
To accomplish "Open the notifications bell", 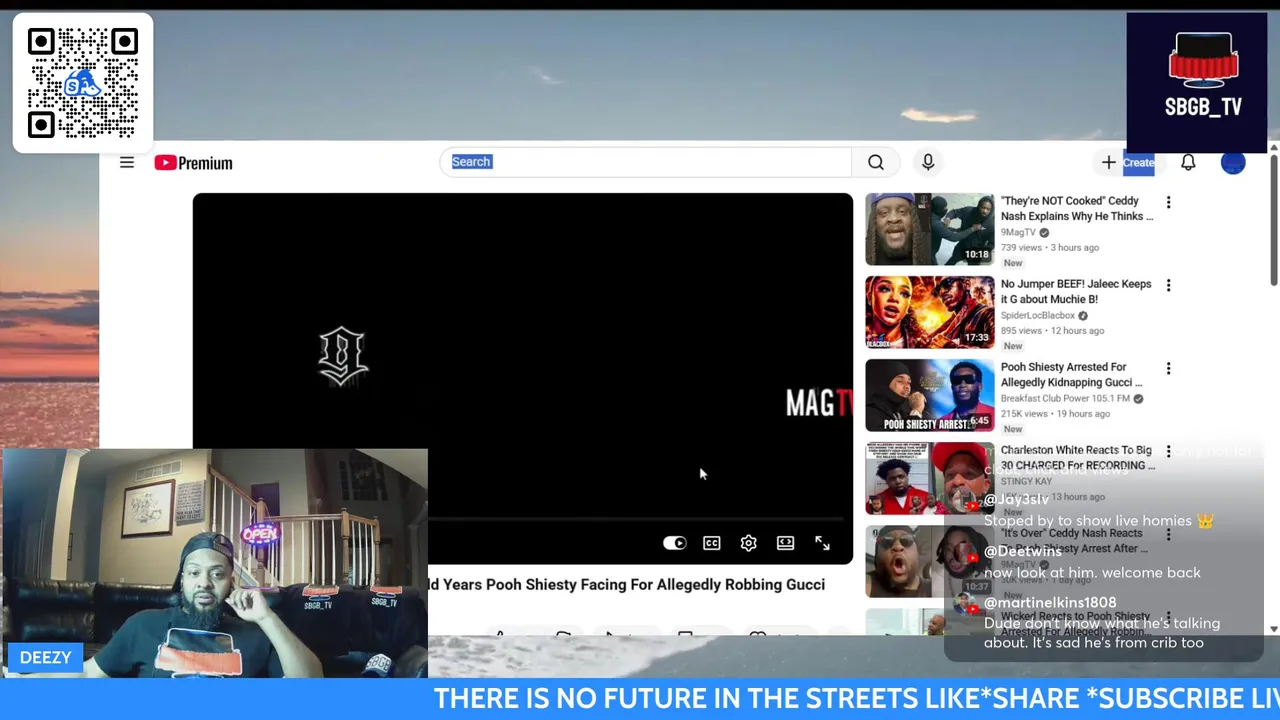I will pyautogui.click(x=1188, y=162).
